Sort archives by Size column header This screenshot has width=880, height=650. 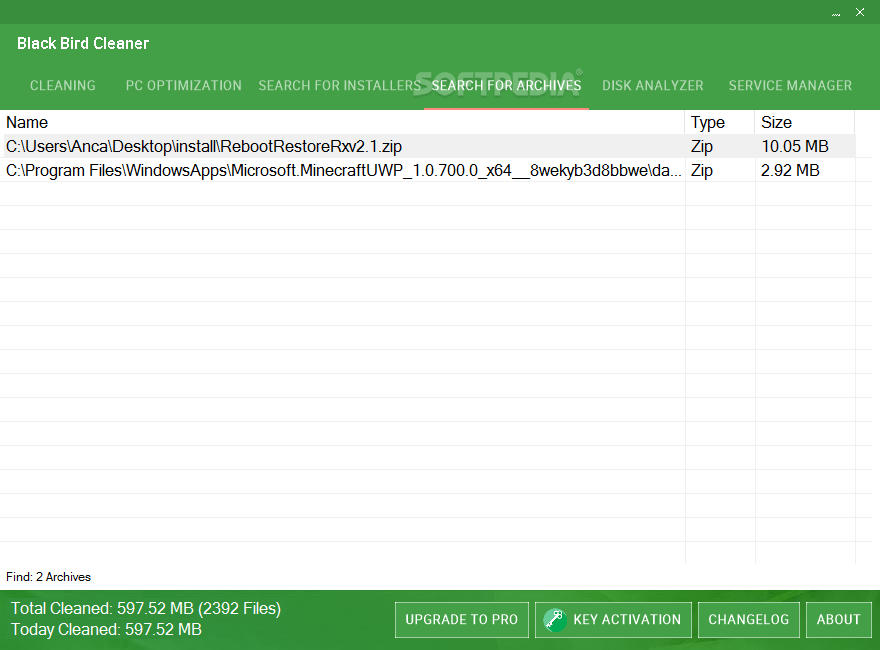pos(805,122)
